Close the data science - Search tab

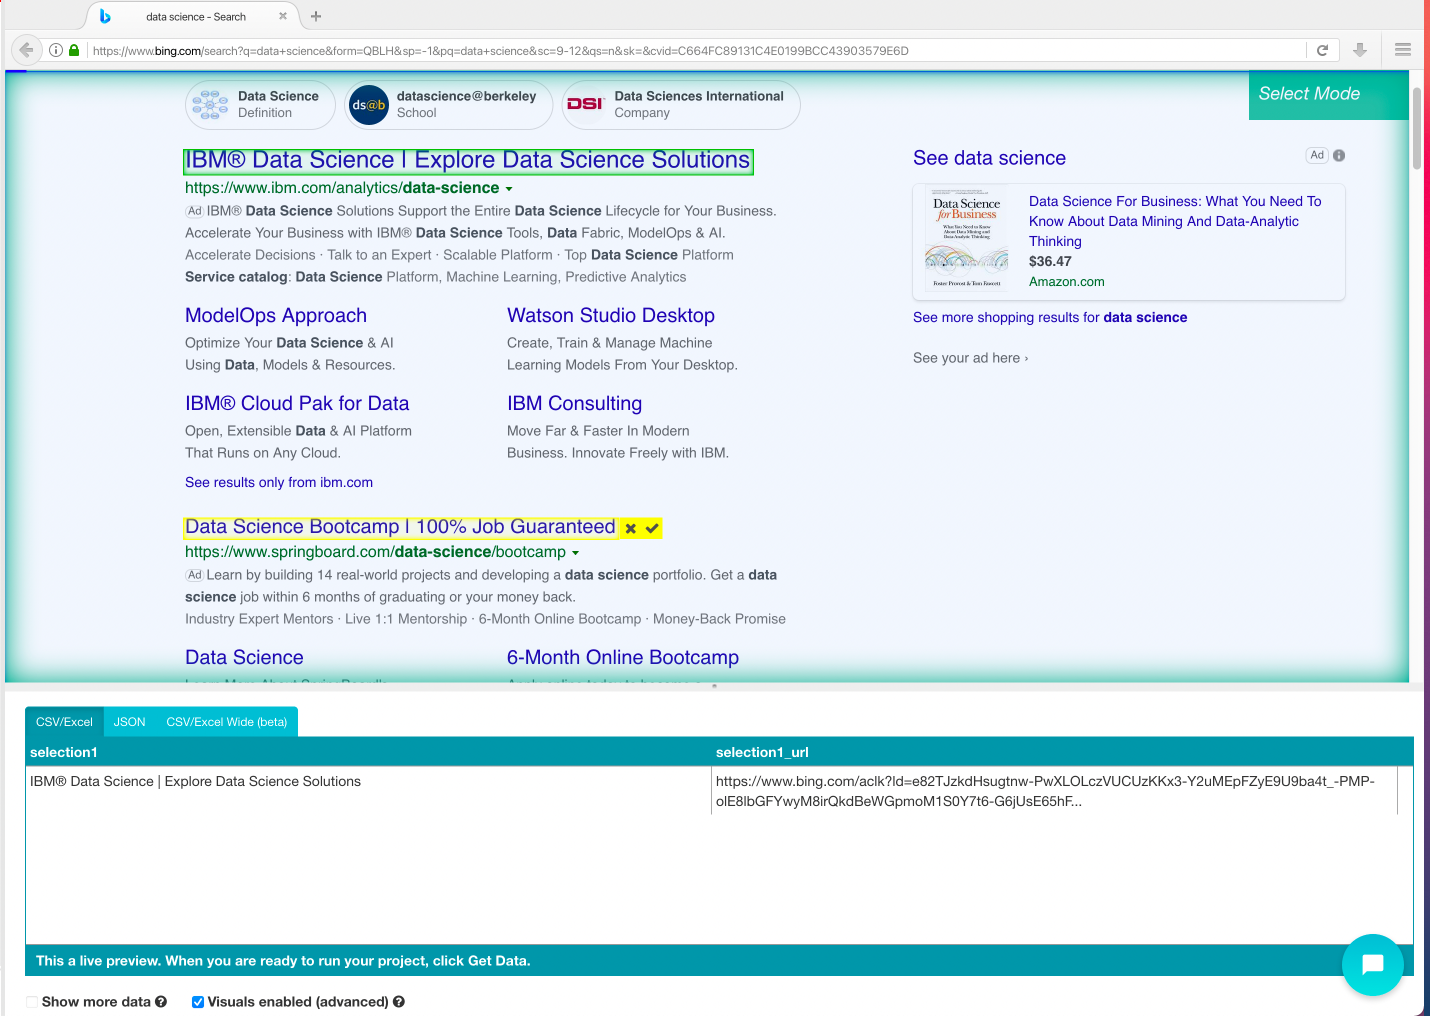click(283, 16)
